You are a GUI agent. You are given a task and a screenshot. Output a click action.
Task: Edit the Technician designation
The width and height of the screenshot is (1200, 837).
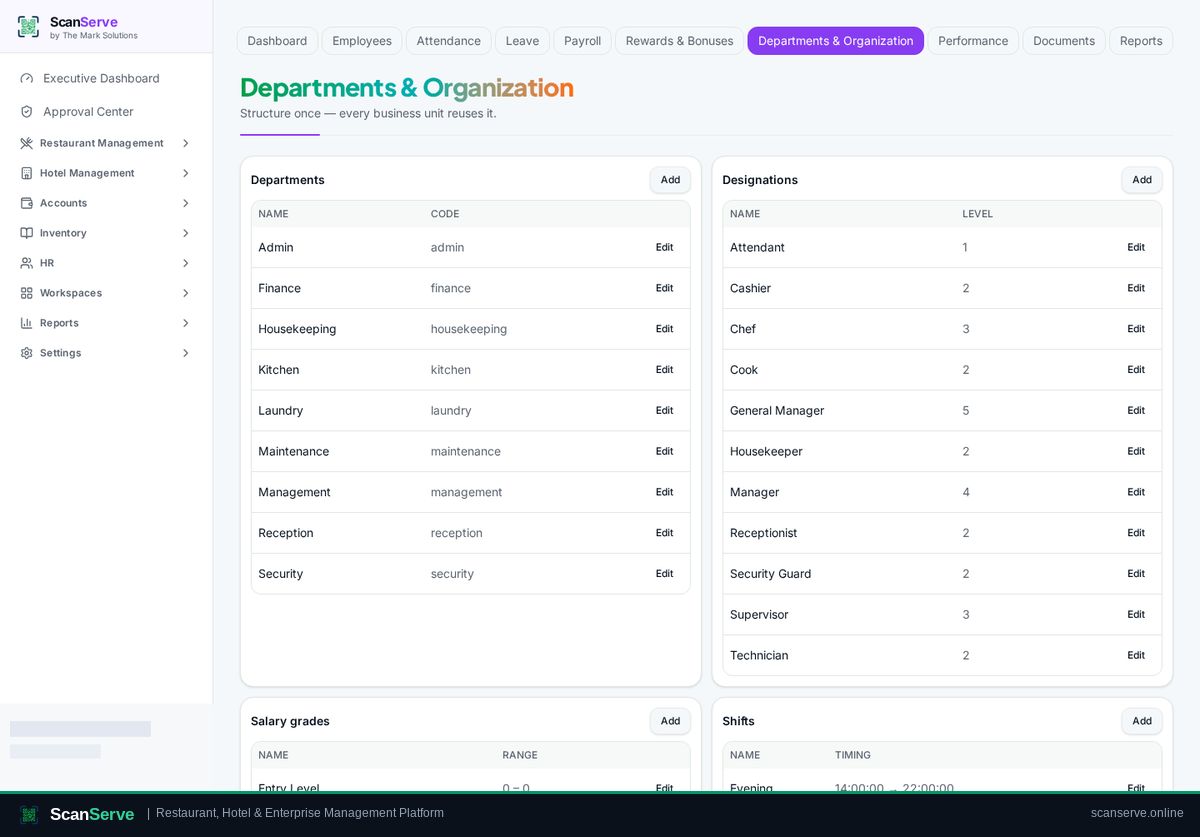pos(1136,656)
